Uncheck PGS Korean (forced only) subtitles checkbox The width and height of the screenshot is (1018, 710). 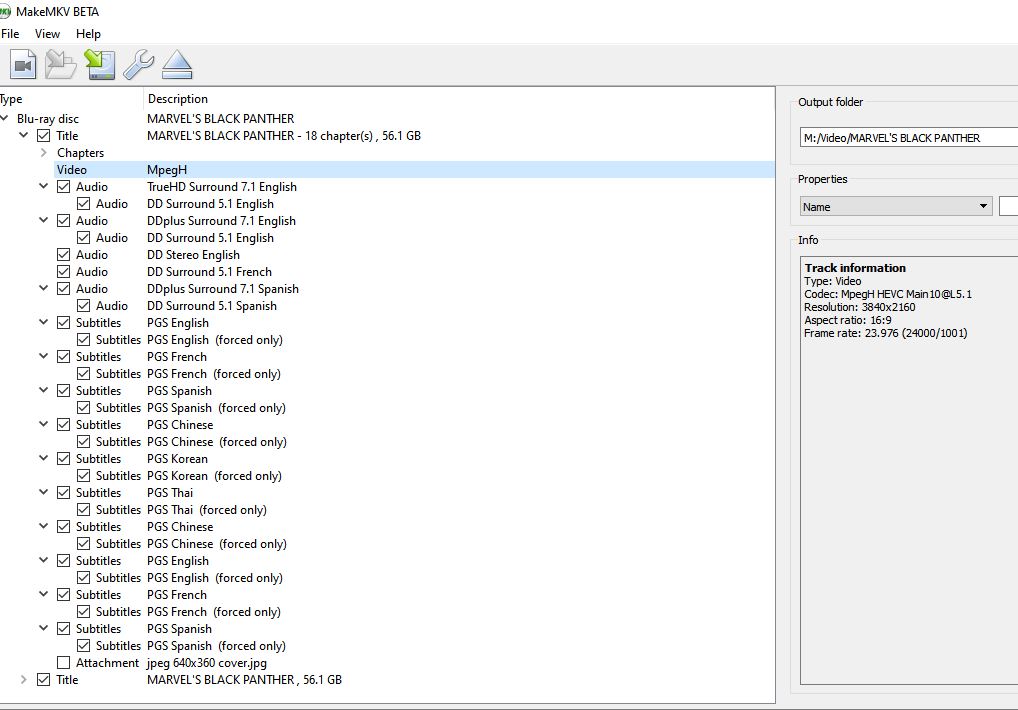coord(84,476)
